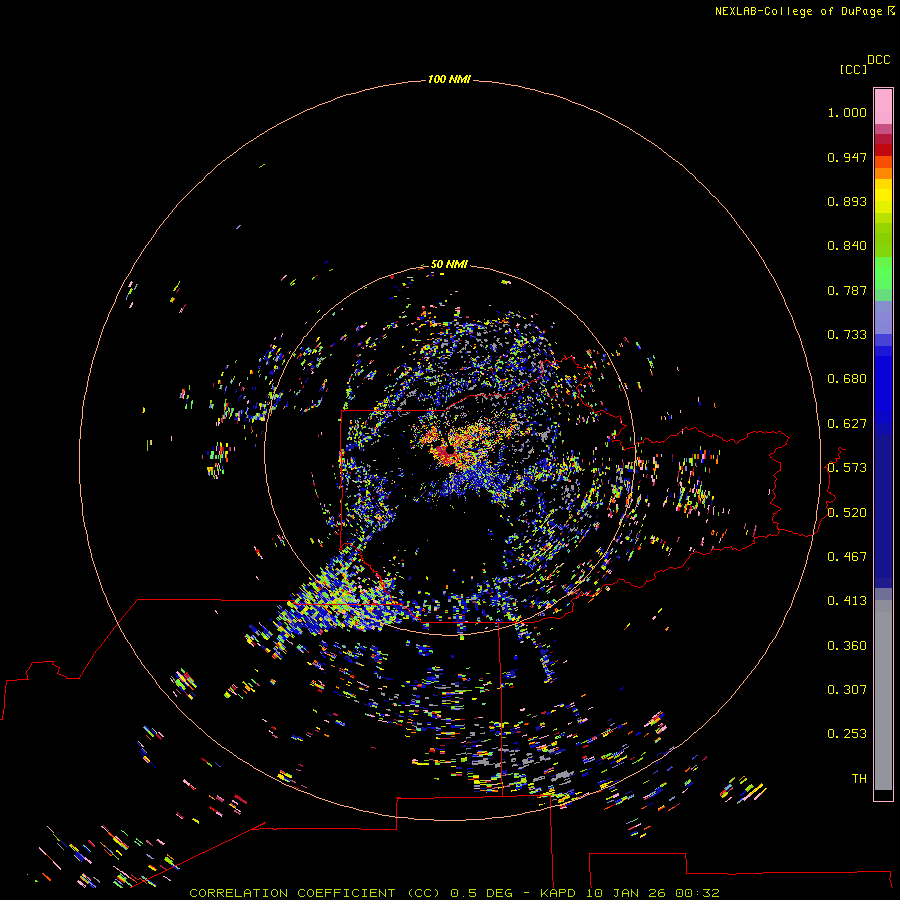The image size is (900, 900).
Task: Click the 0.253 legend value
Action: pos(847,734)
